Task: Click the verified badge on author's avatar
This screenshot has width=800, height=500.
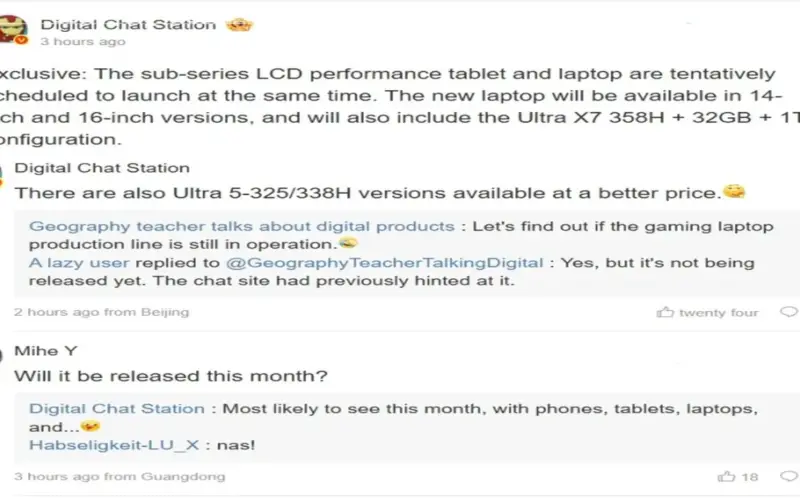Action: click(x=21, y=40)
